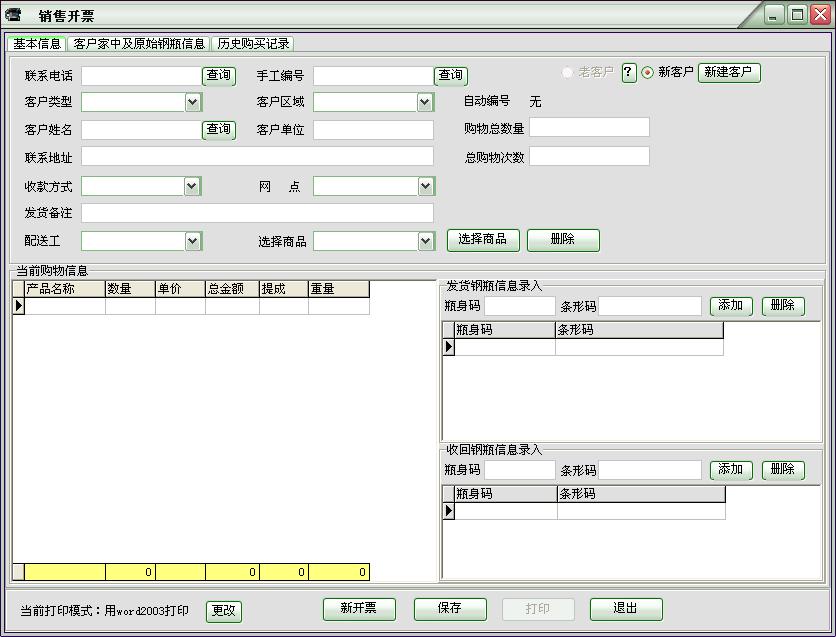Click 添加 in 发货钢瓶信息录入 section
Image resolution: width=836 pixels, height=637 pixels.
pos(731,306)
